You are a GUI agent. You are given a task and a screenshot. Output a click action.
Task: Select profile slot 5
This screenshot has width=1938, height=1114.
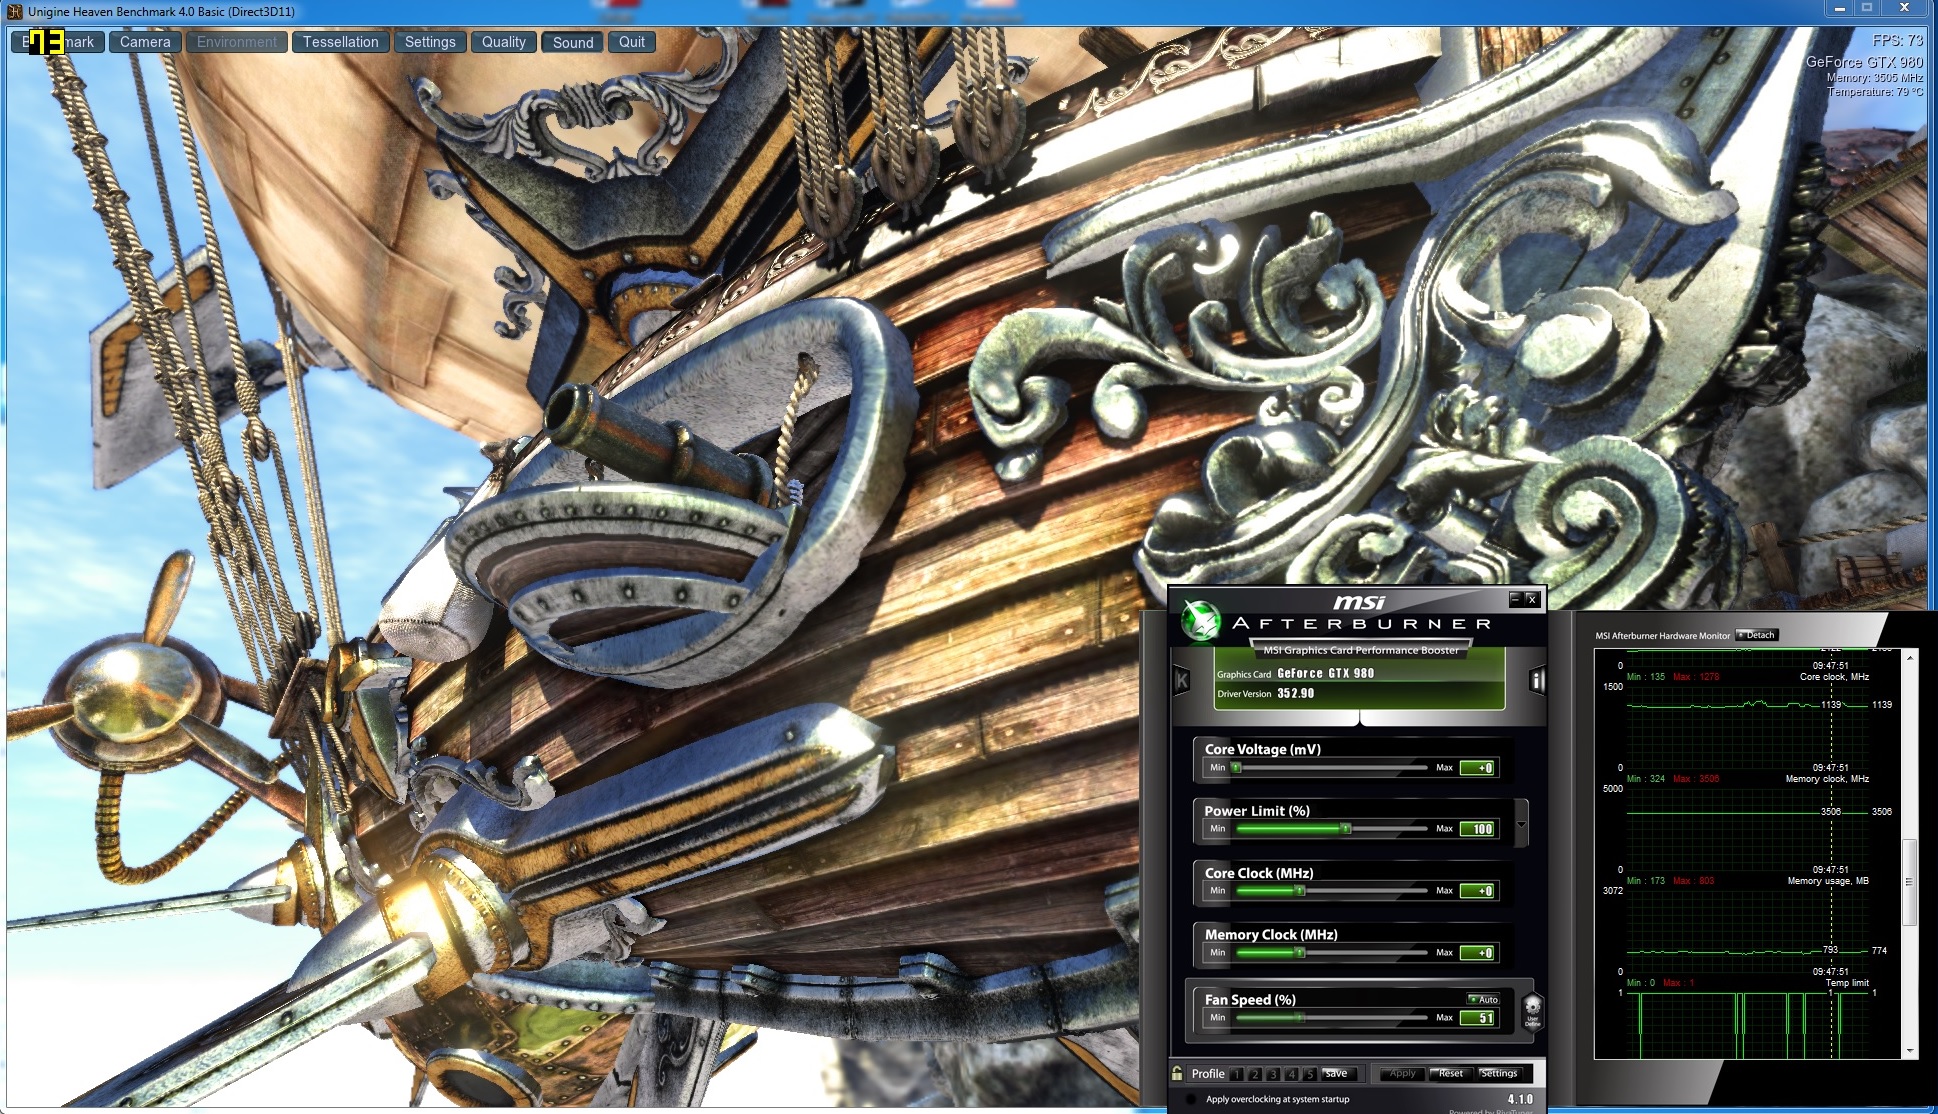pyautogui.click(x=1309, y=1074)
